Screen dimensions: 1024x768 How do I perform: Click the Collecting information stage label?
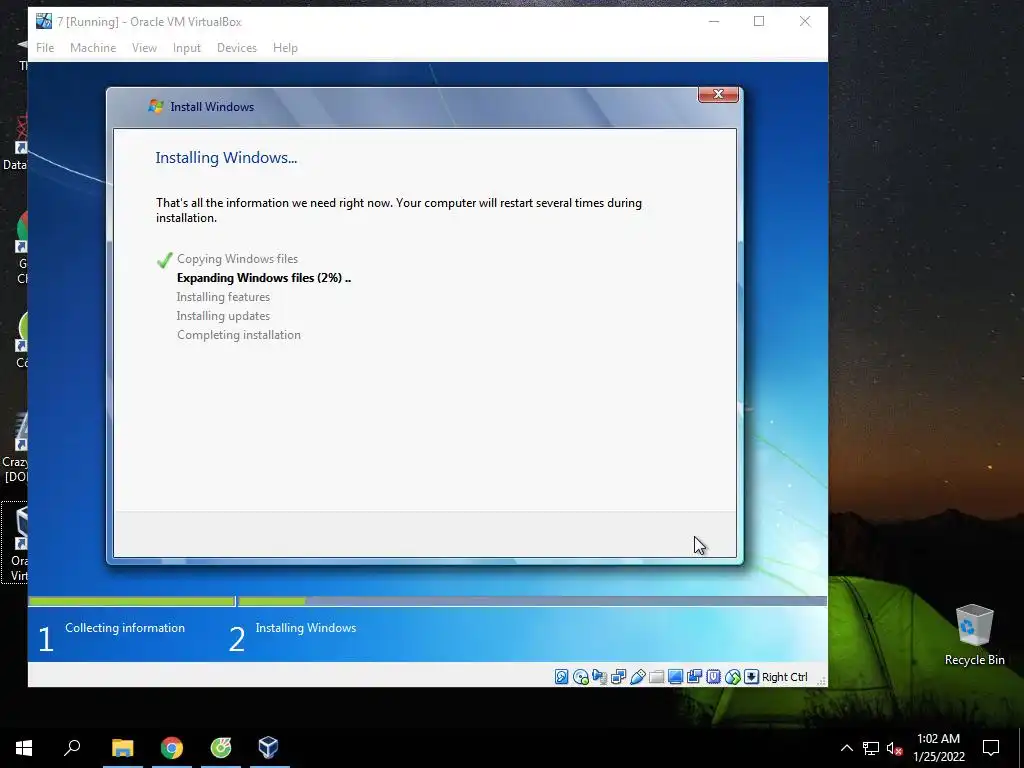[x=125, y=628]
